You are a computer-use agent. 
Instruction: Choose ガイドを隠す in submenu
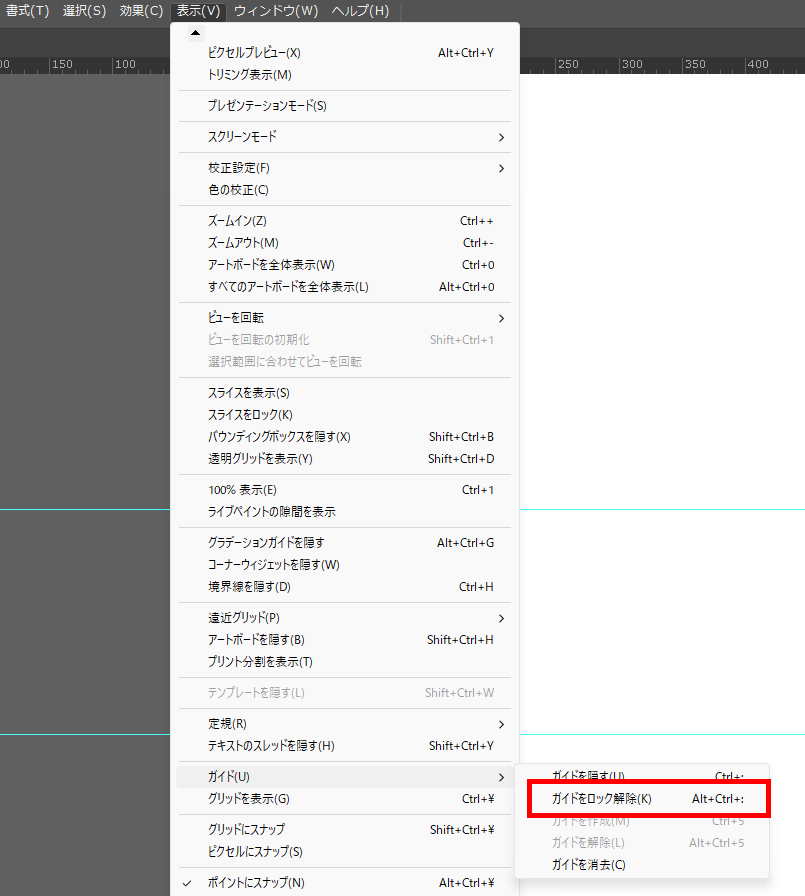pos(588,776)
